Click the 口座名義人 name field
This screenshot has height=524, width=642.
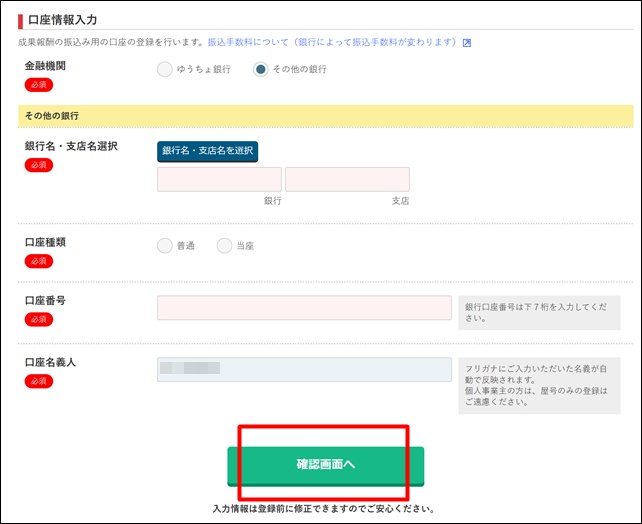(x=304, y=368)
